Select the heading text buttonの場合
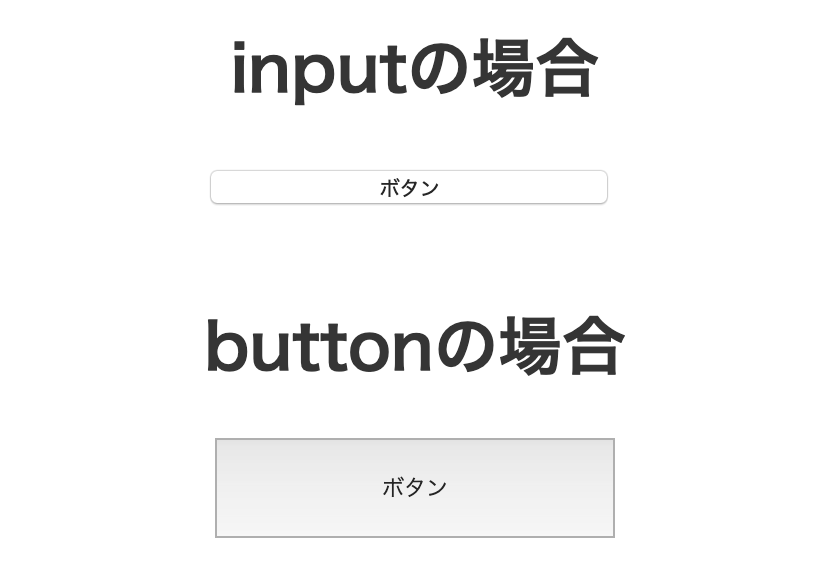 tap(414, 345)
